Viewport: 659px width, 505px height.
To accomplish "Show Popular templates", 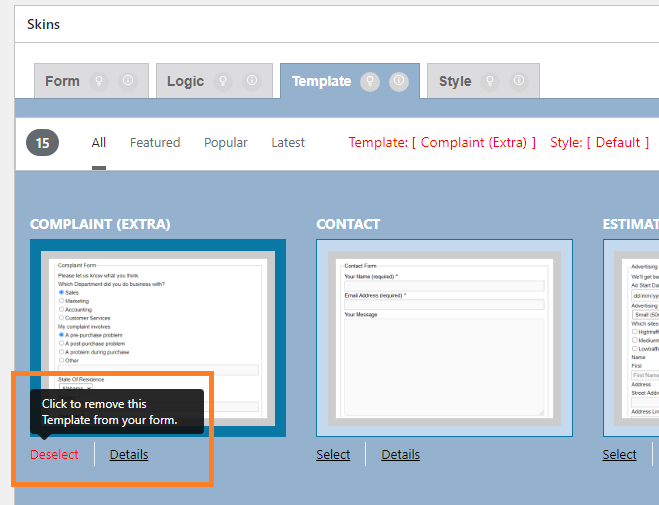I will [226, 143].
